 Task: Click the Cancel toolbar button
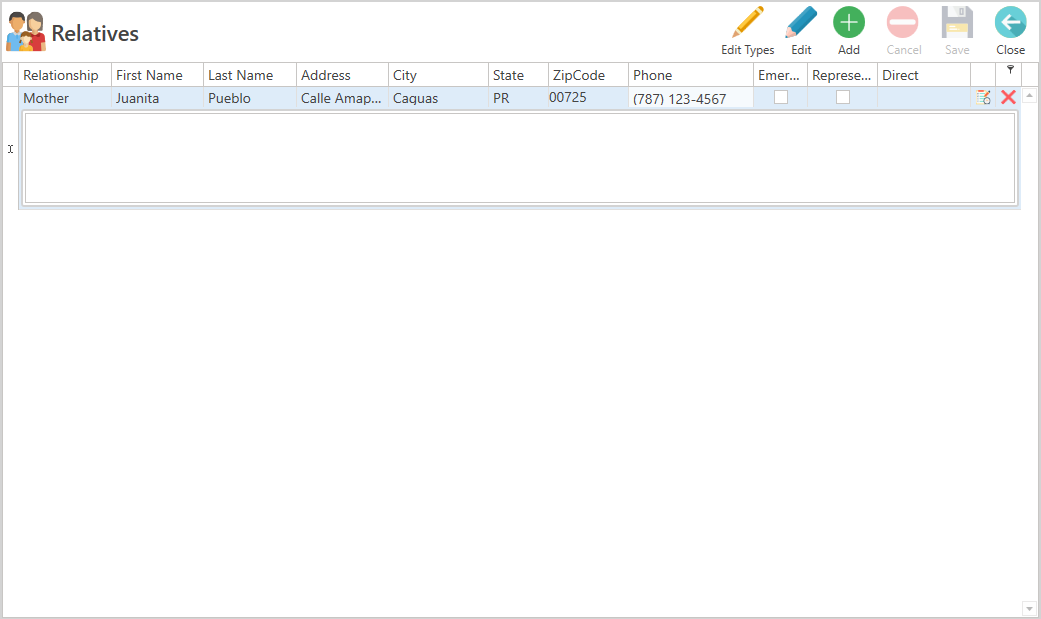(x=903, y=31)
